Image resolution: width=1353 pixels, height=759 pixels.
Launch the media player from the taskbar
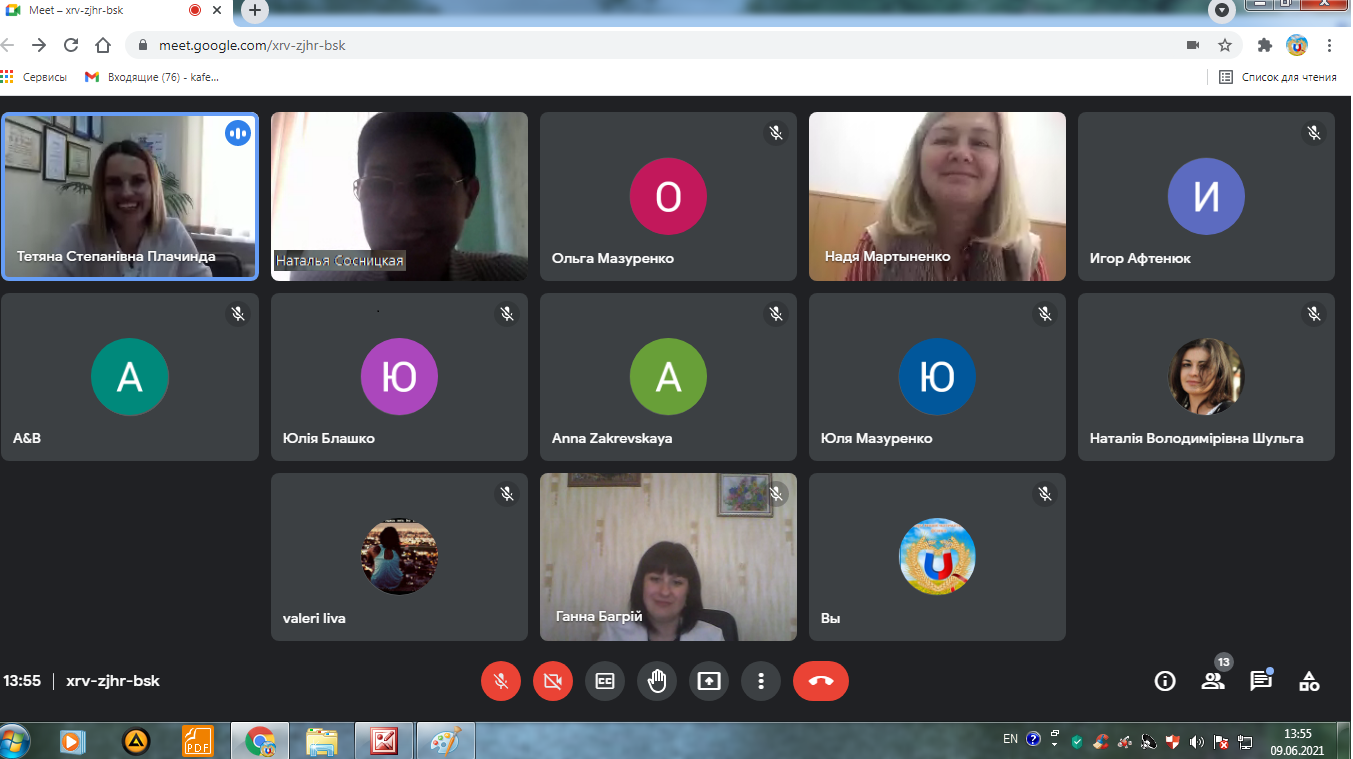pos(72,742)
